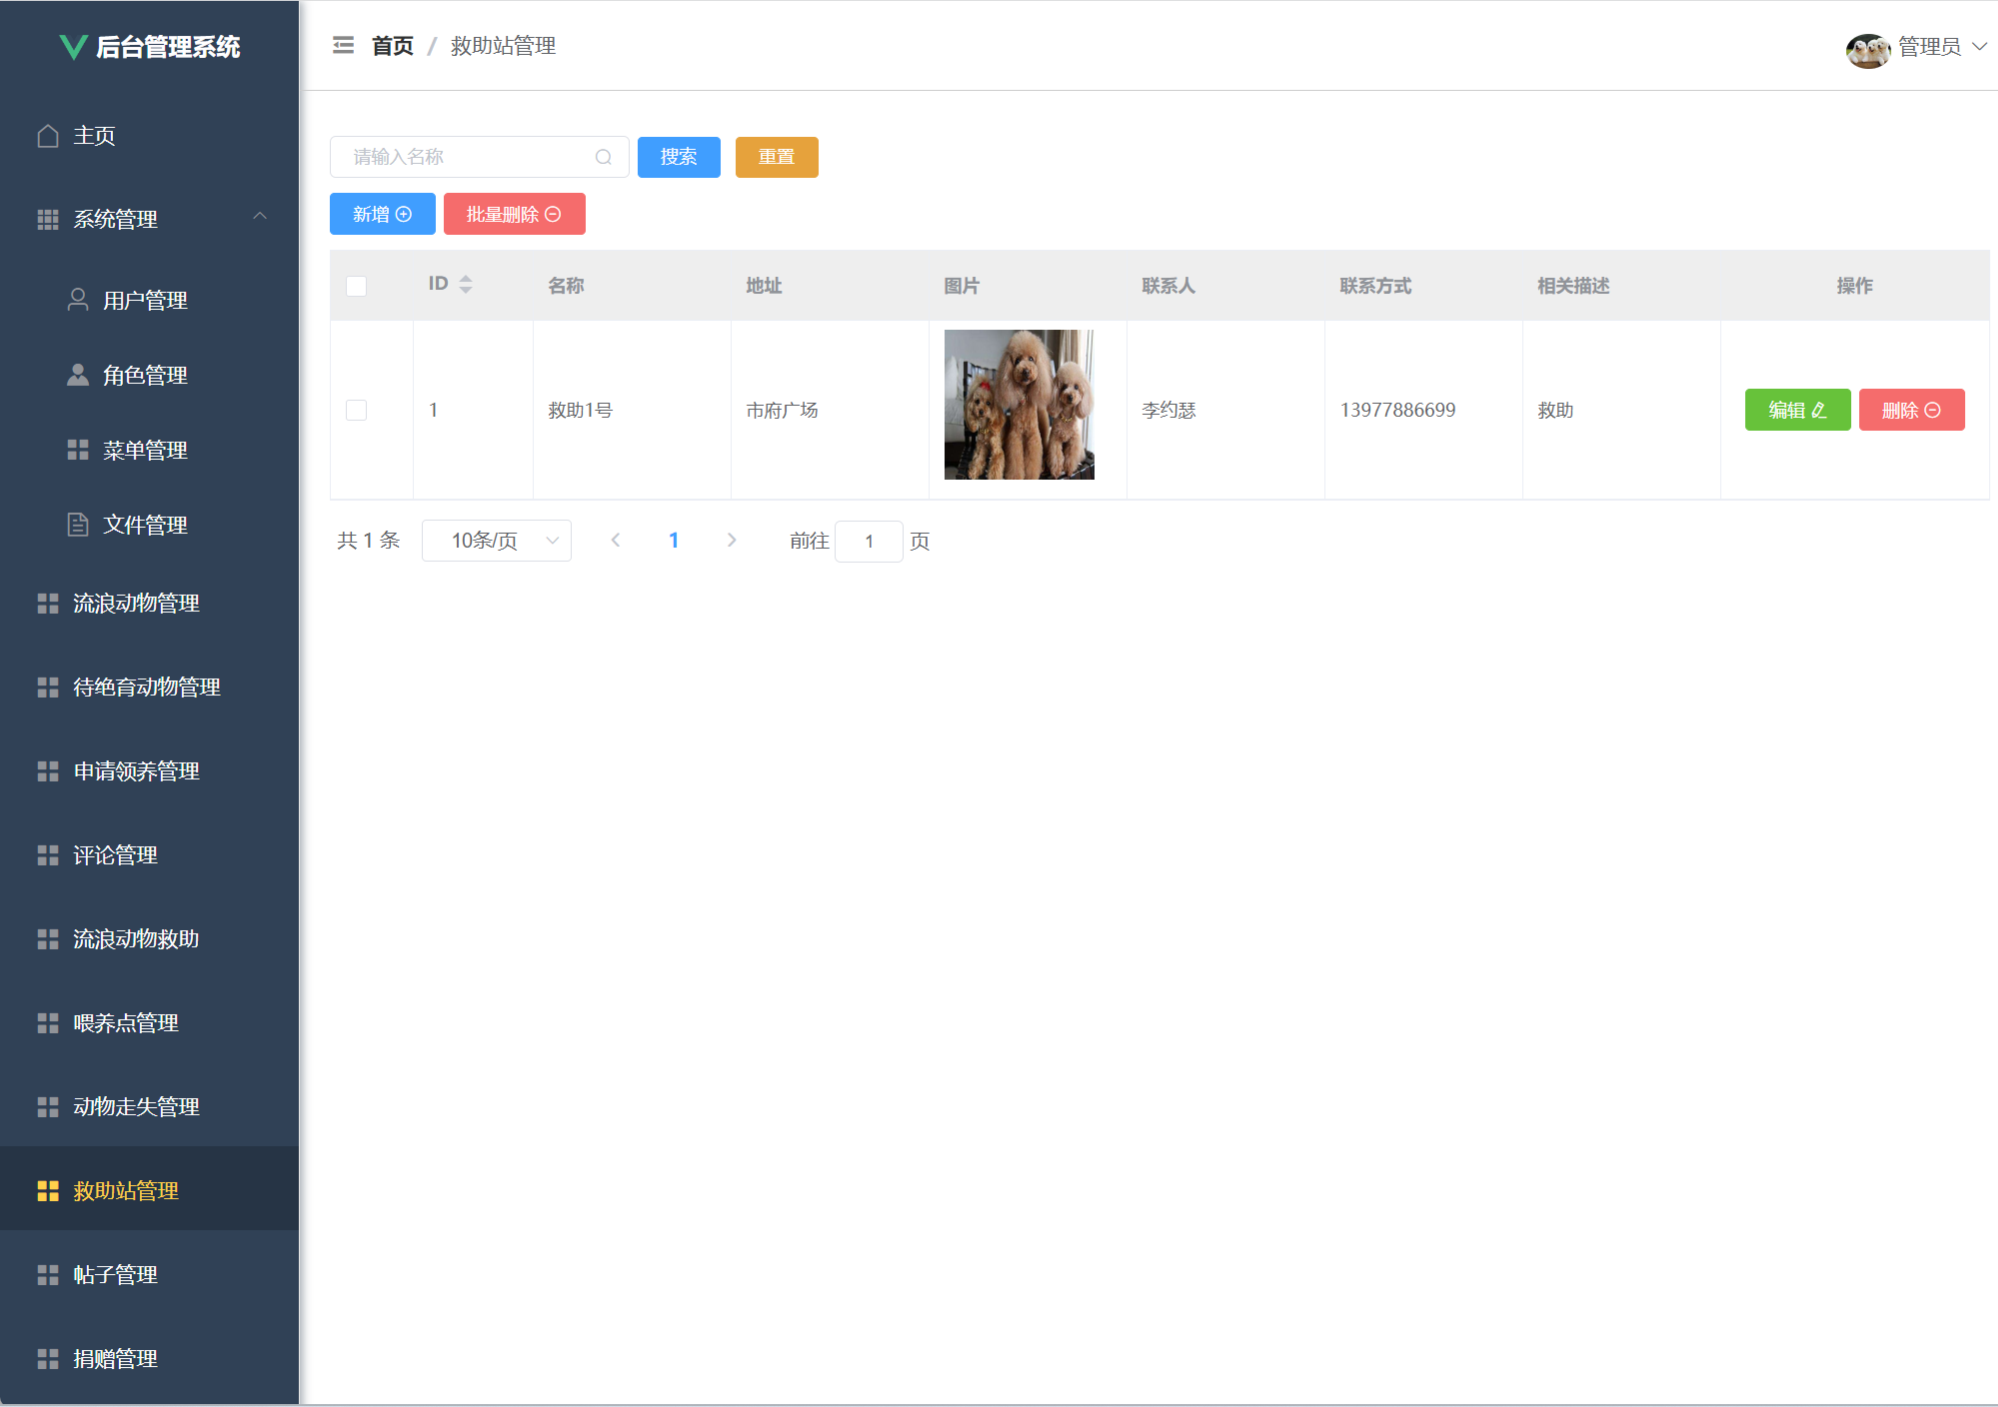The height and width of the screenshot is (1407, 1998).
Task: Collapse the 系统管理 submenu chevron
Action: [x=260, y=217]
